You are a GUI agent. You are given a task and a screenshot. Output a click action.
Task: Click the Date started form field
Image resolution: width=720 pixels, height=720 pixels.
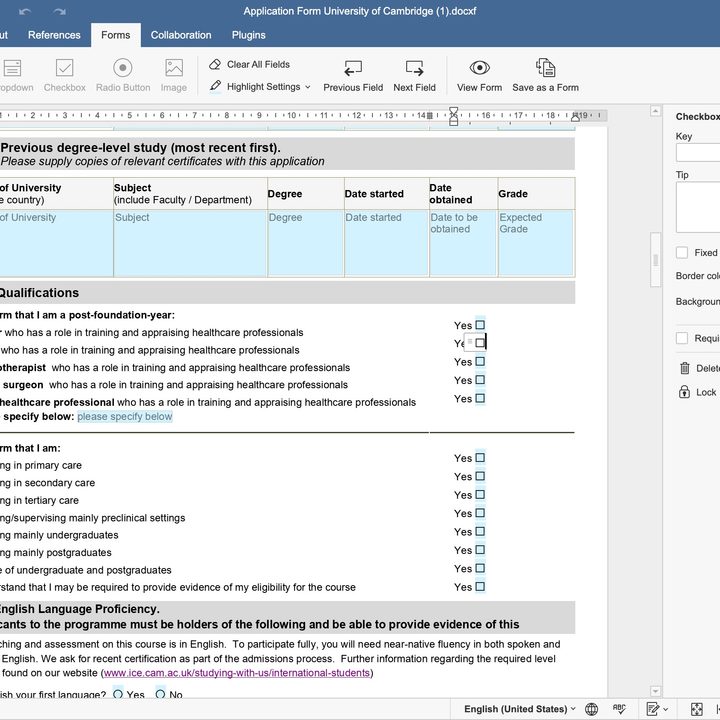point(387,243)
